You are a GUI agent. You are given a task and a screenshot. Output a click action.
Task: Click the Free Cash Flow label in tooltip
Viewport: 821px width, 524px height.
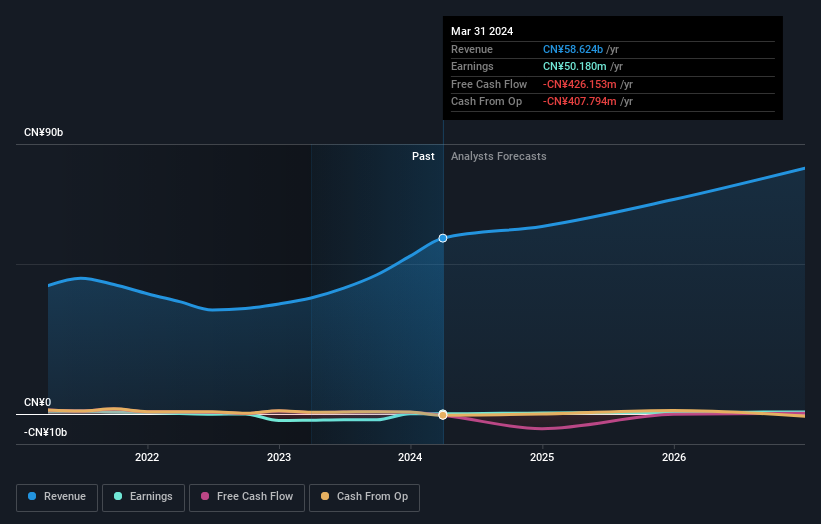pyautogui.click(x=489, y=84)
